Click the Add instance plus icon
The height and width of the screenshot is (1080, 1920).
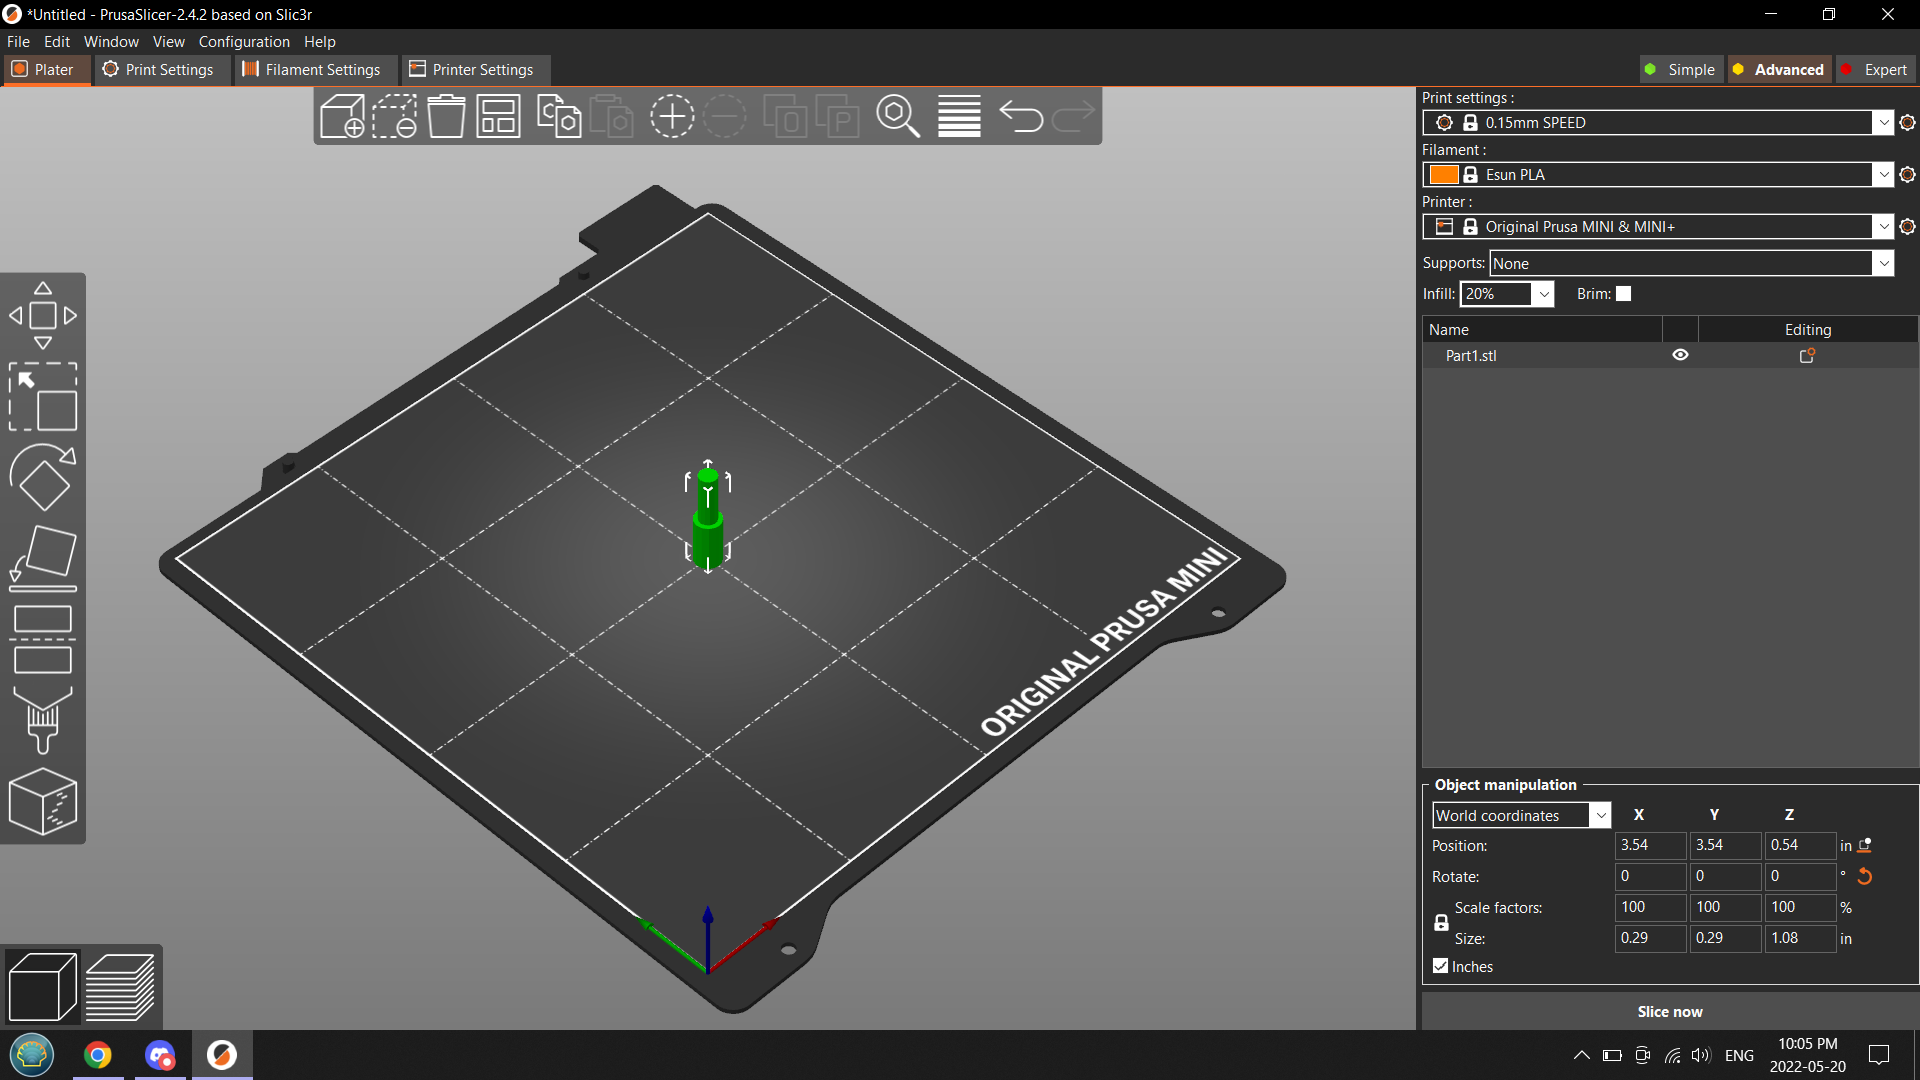pos(672,116)
